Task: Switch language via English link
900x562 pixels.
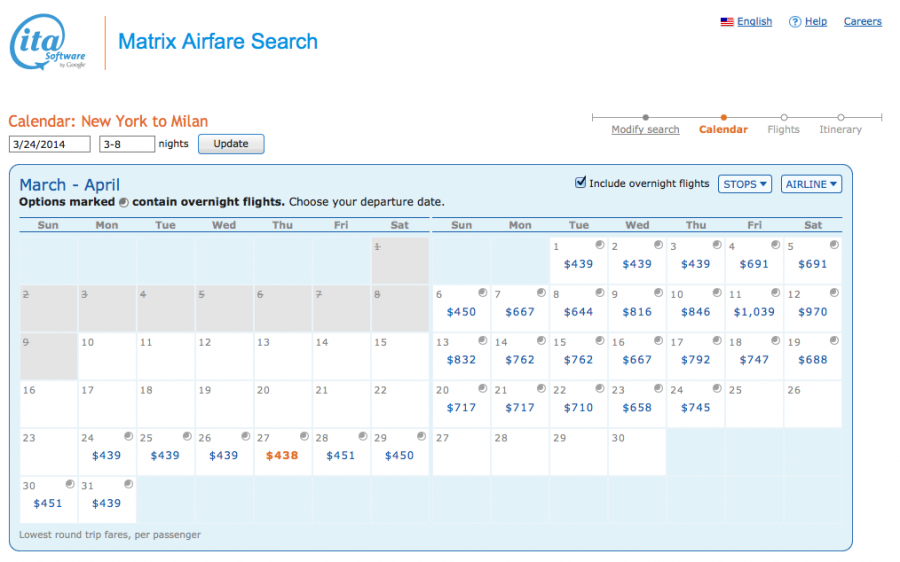Action: pyautogui.click(x=754, y=22)
